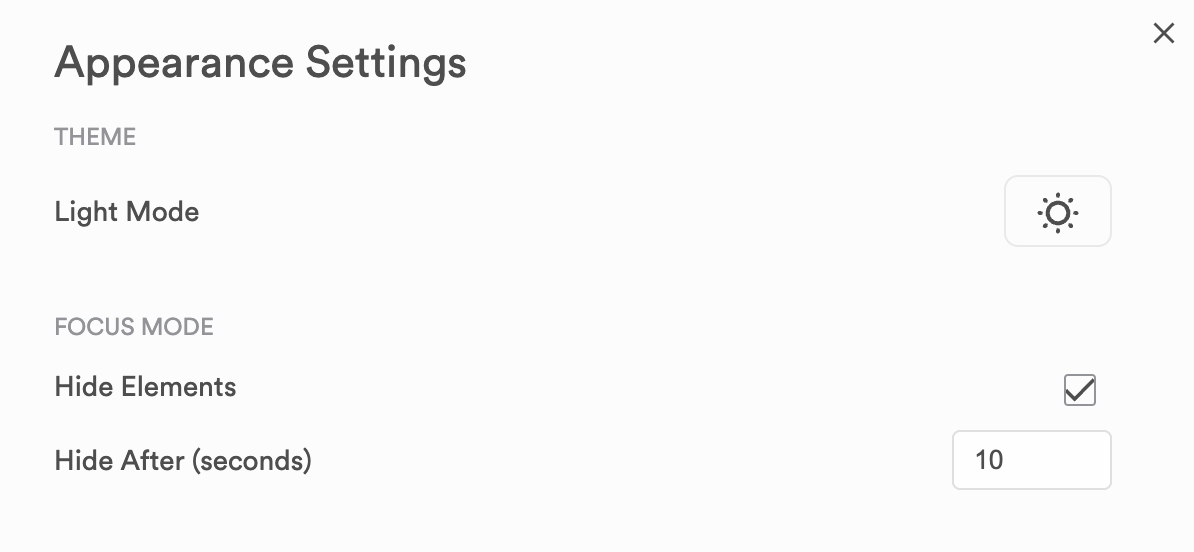The image size is (1194, 552).
Task: Disable hiding elements in Focus Mode
Action: (x=1080, y=390)
